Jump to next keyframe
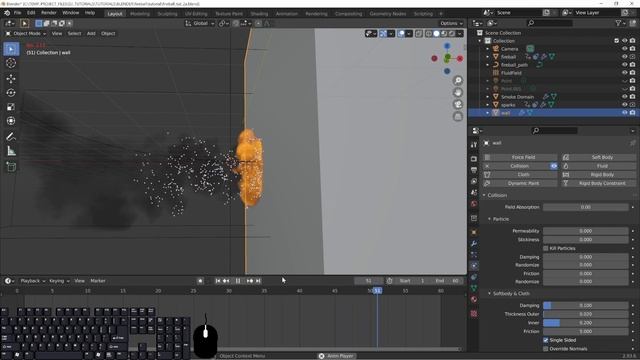Screen dimensions: 640x360 point(250,281)
